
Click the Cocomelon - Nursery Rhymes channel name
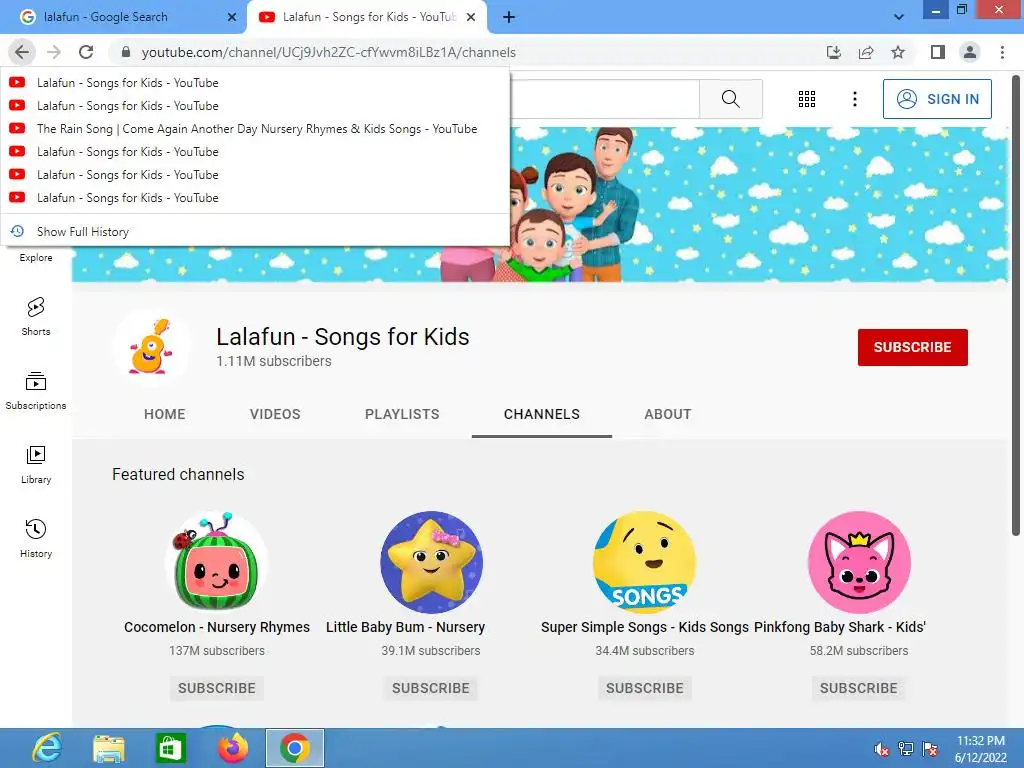click(217, 627)
